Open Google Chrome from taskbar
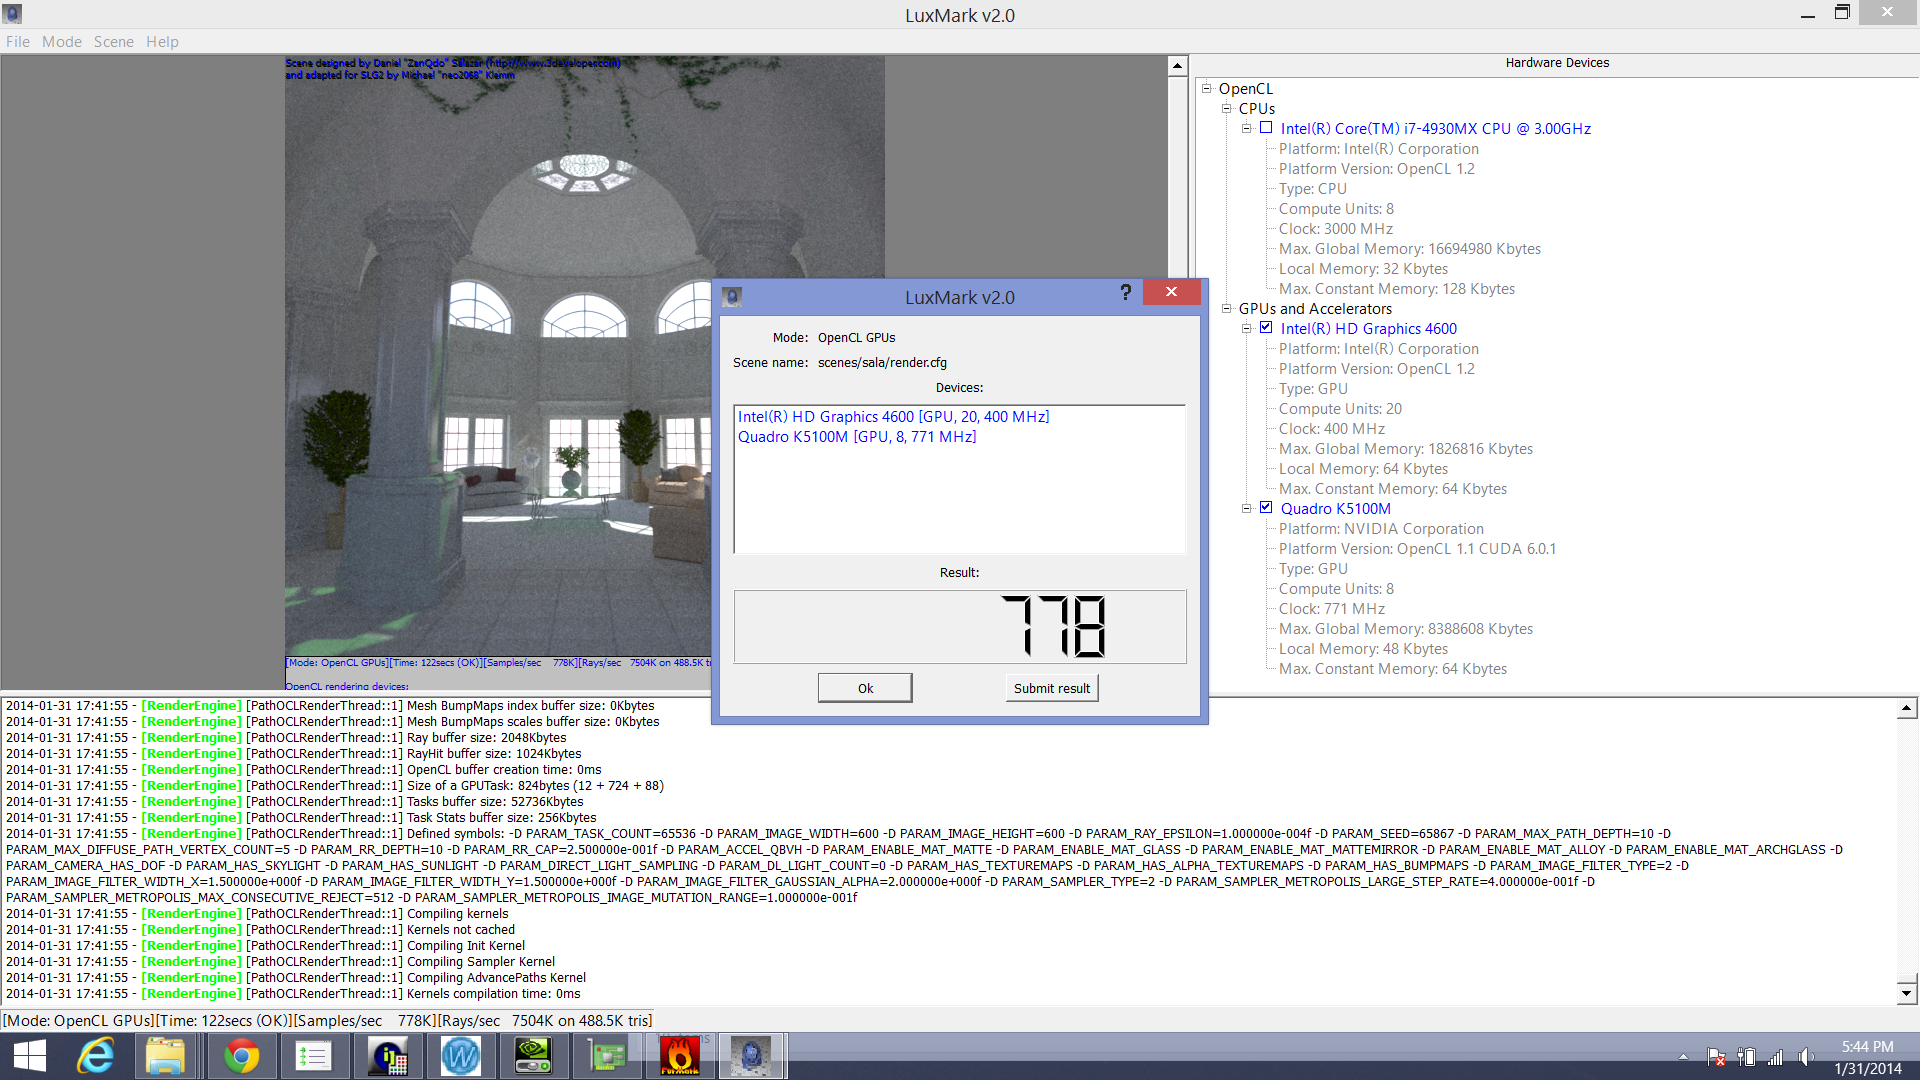The image size is (1920, 1080). click(x=241, y=1056)
